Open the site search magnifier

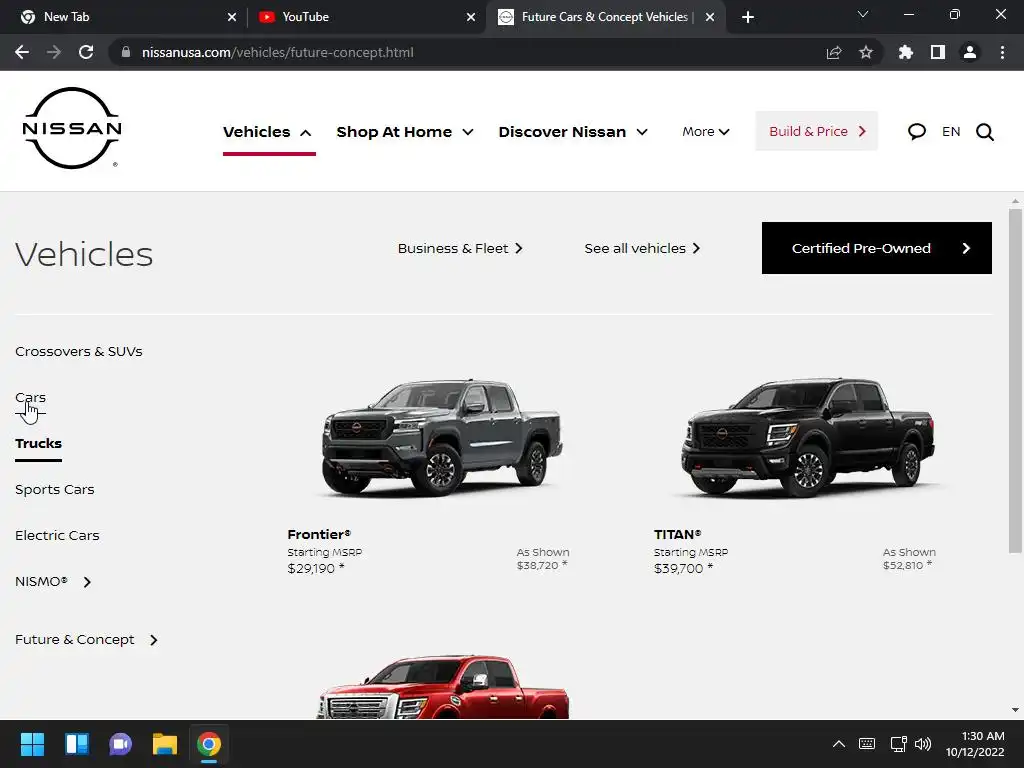tap(985, 132)
